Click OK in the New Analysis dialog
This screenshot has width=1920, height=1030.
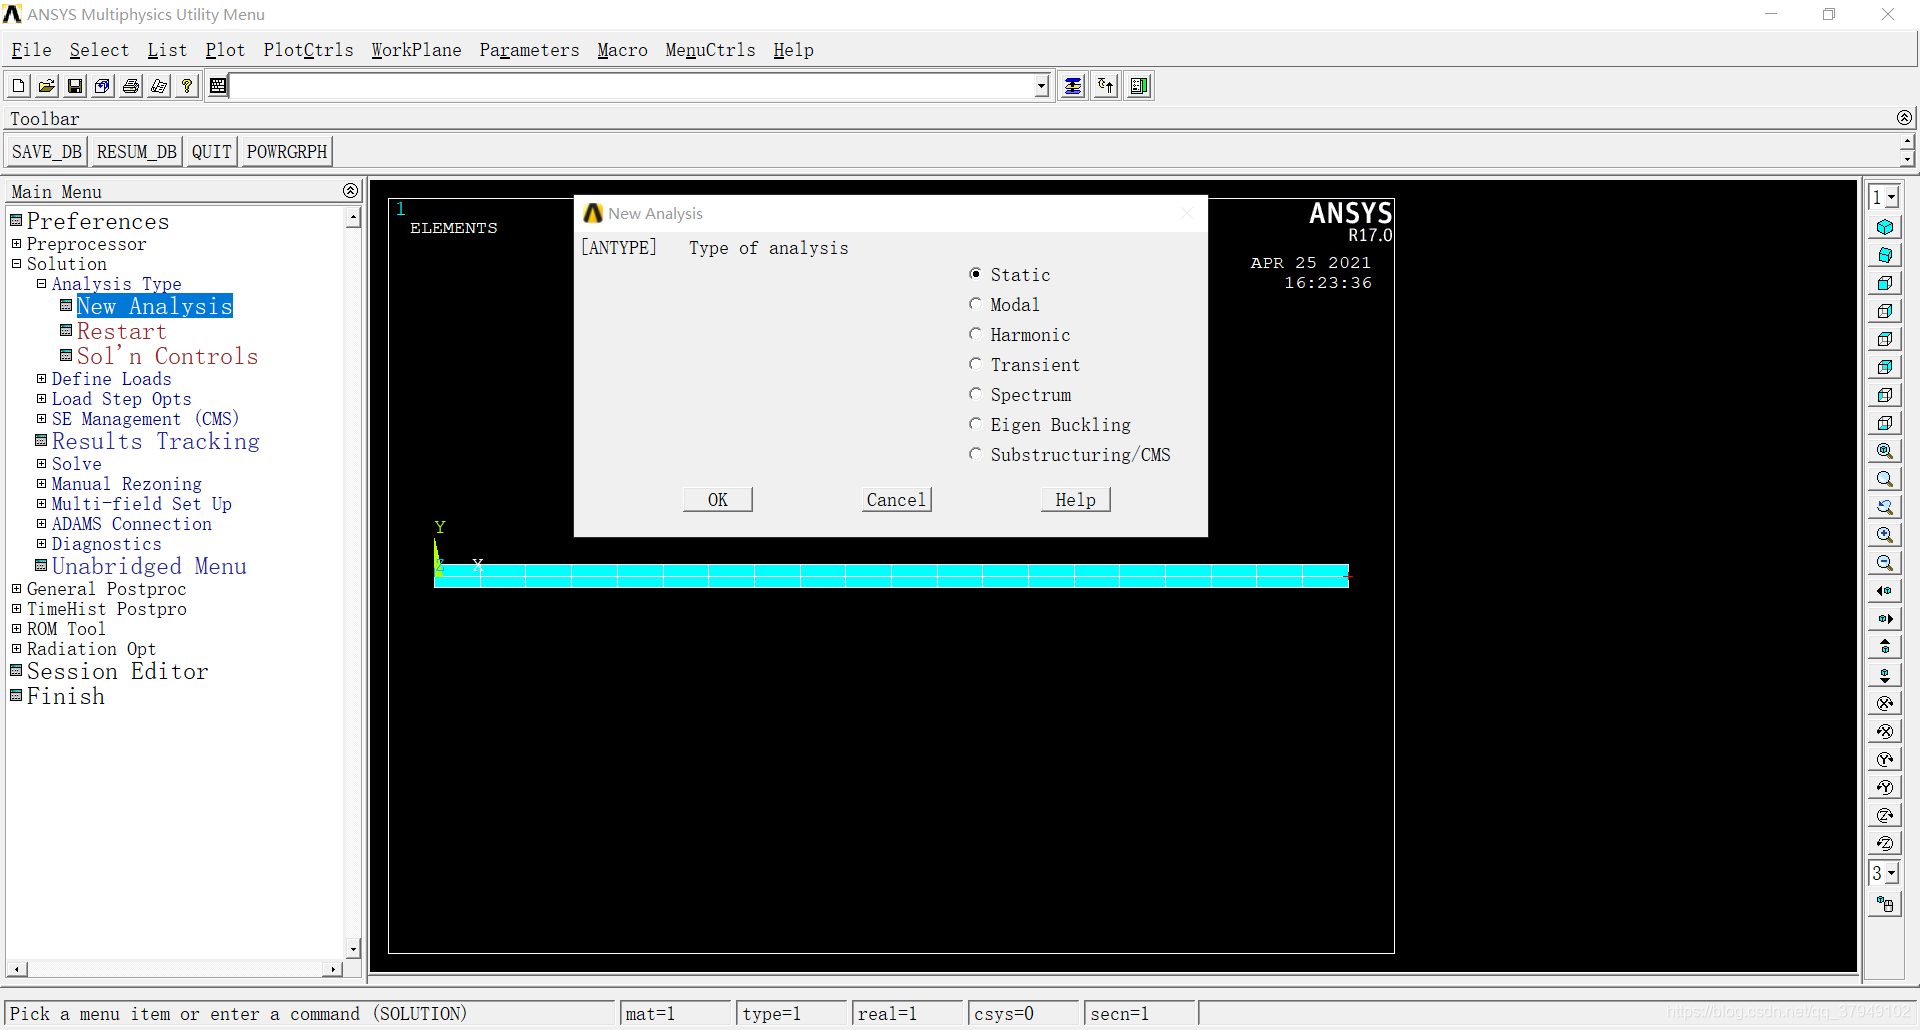click(717, 500)
